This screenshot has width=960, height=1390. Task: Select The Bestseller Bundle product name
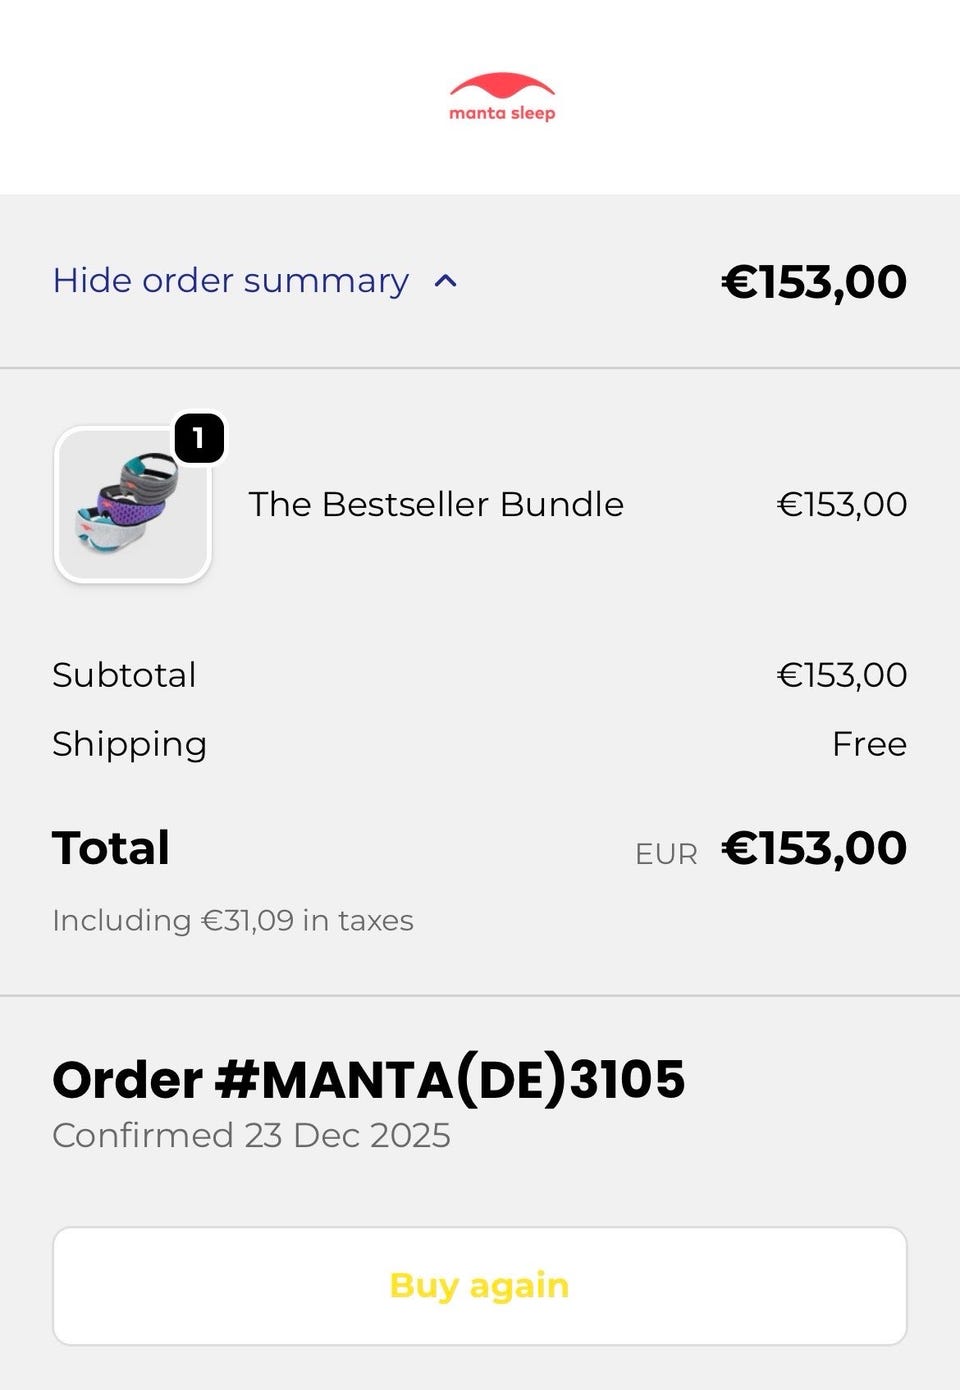coord(436,504)
